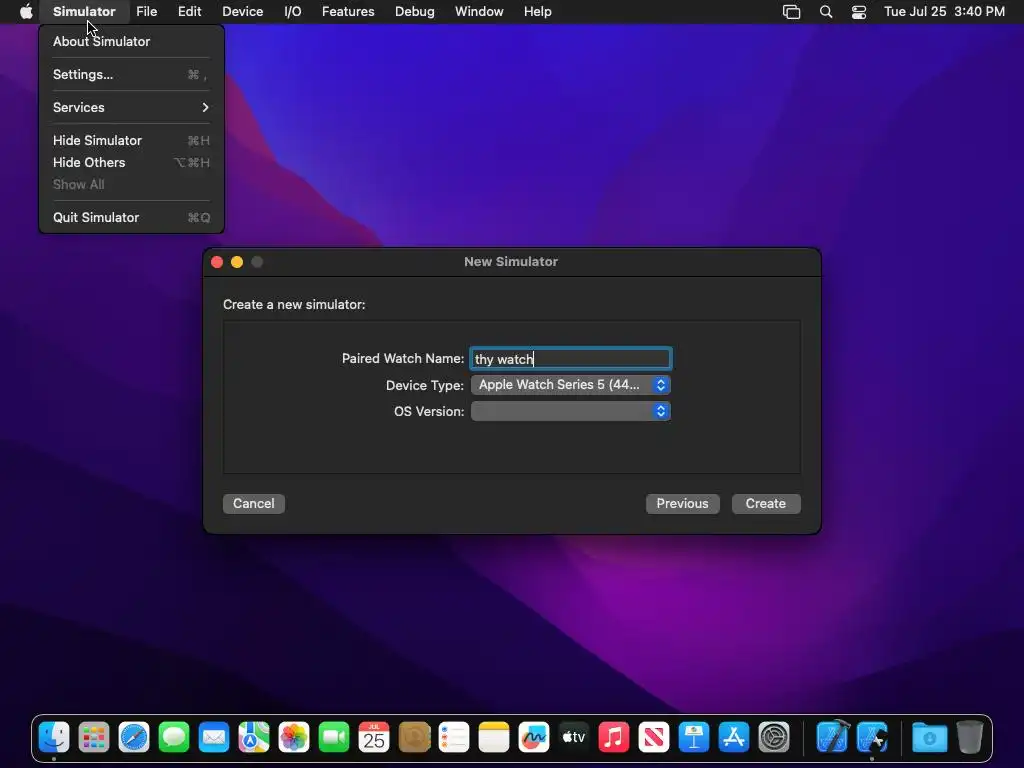This screenshot has height=768, width=1024.
Task: Open Control Center in menu bar
Action: 859,12
